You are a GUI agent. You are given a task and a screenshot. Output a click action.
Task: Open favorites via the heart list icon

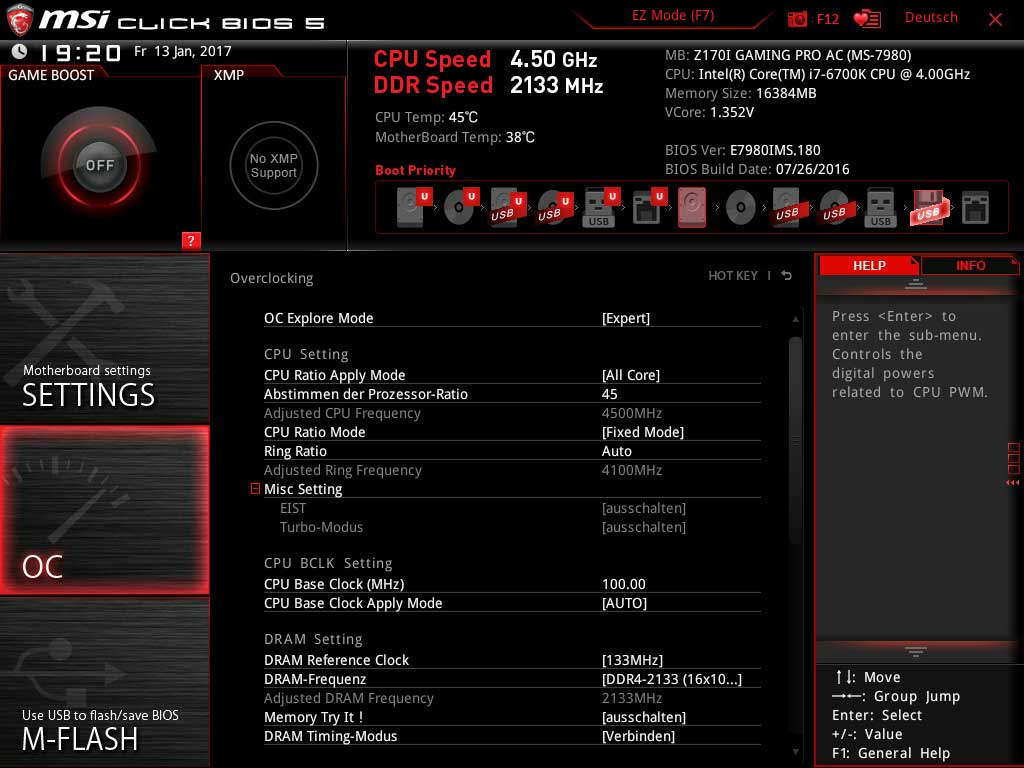(x=867, y=19)
